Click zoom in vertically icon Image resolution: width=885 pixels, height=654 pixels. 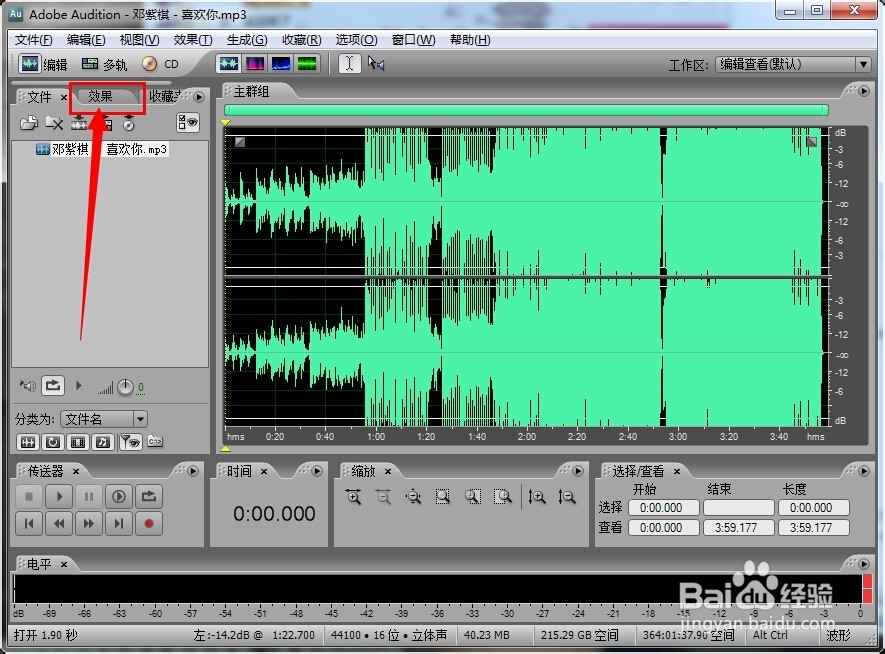pyautogui.click(x=536, y=497)
